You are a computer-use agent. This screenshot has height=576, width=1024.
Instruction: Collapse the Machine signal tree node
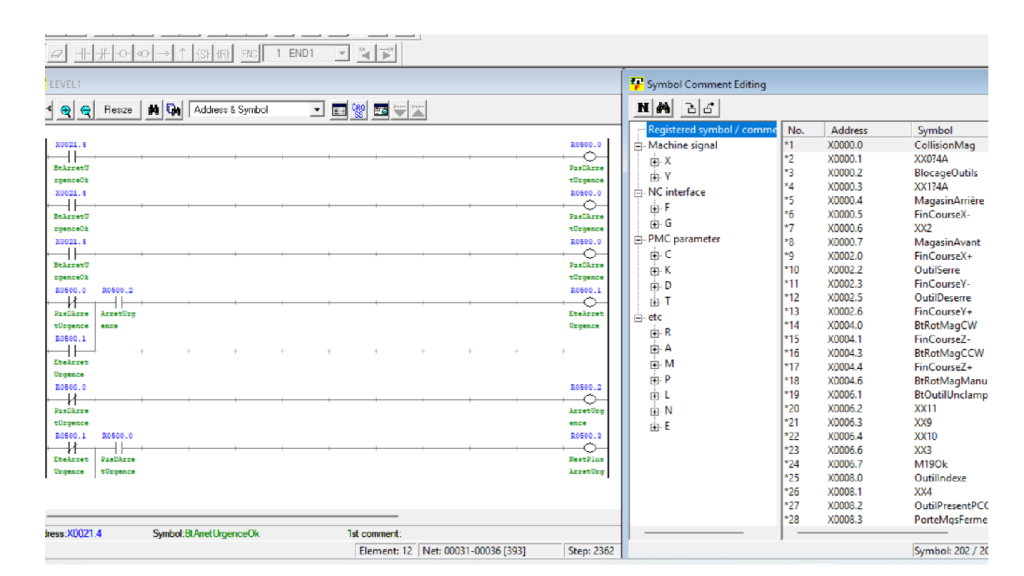(x=639, y=146)
